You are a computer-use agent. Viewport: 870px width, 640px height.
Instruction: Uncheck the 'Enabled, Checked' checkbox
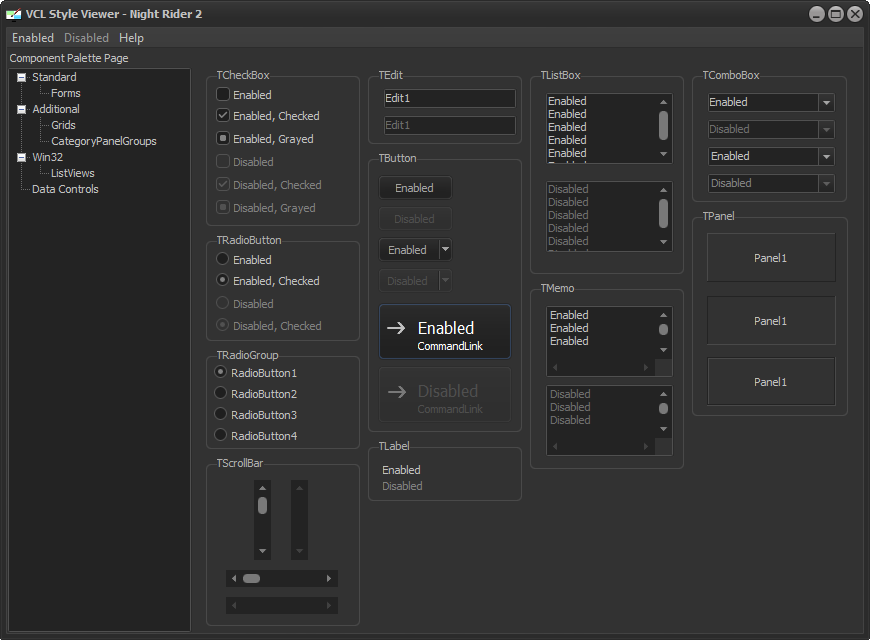(x=222, y=115)
